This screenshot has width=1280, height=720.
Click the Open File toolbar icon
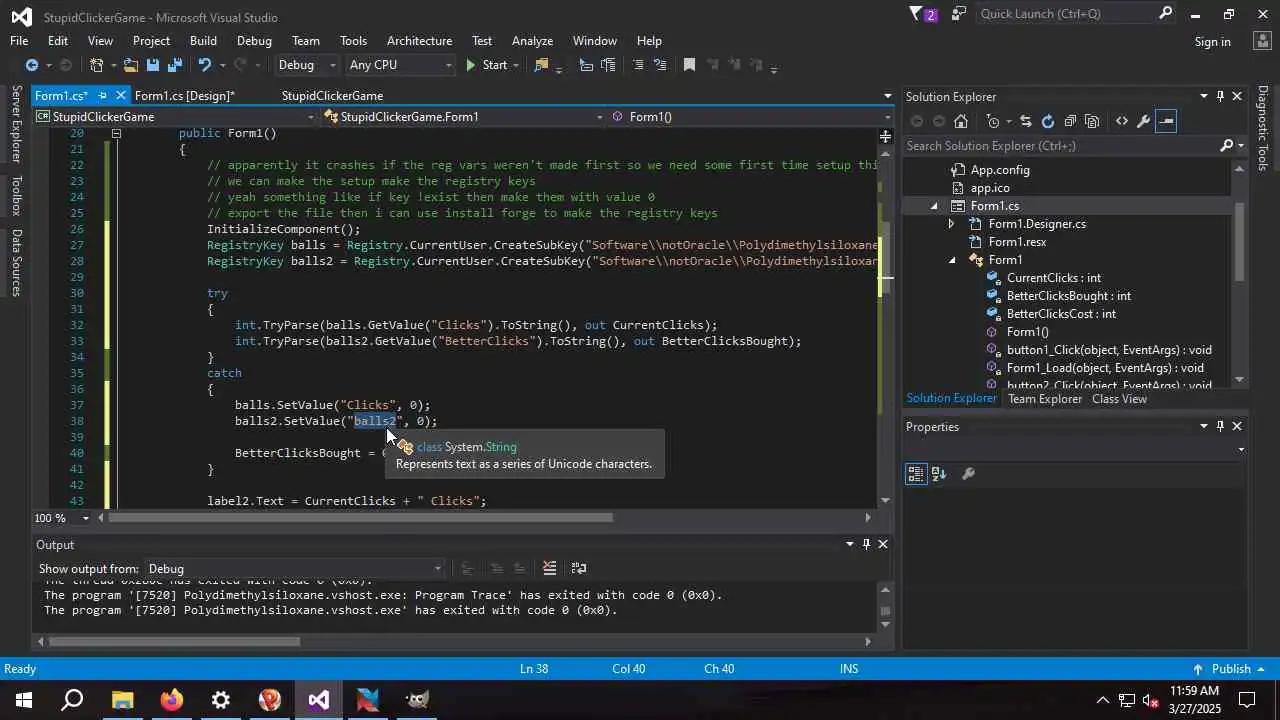pos(130,65)
